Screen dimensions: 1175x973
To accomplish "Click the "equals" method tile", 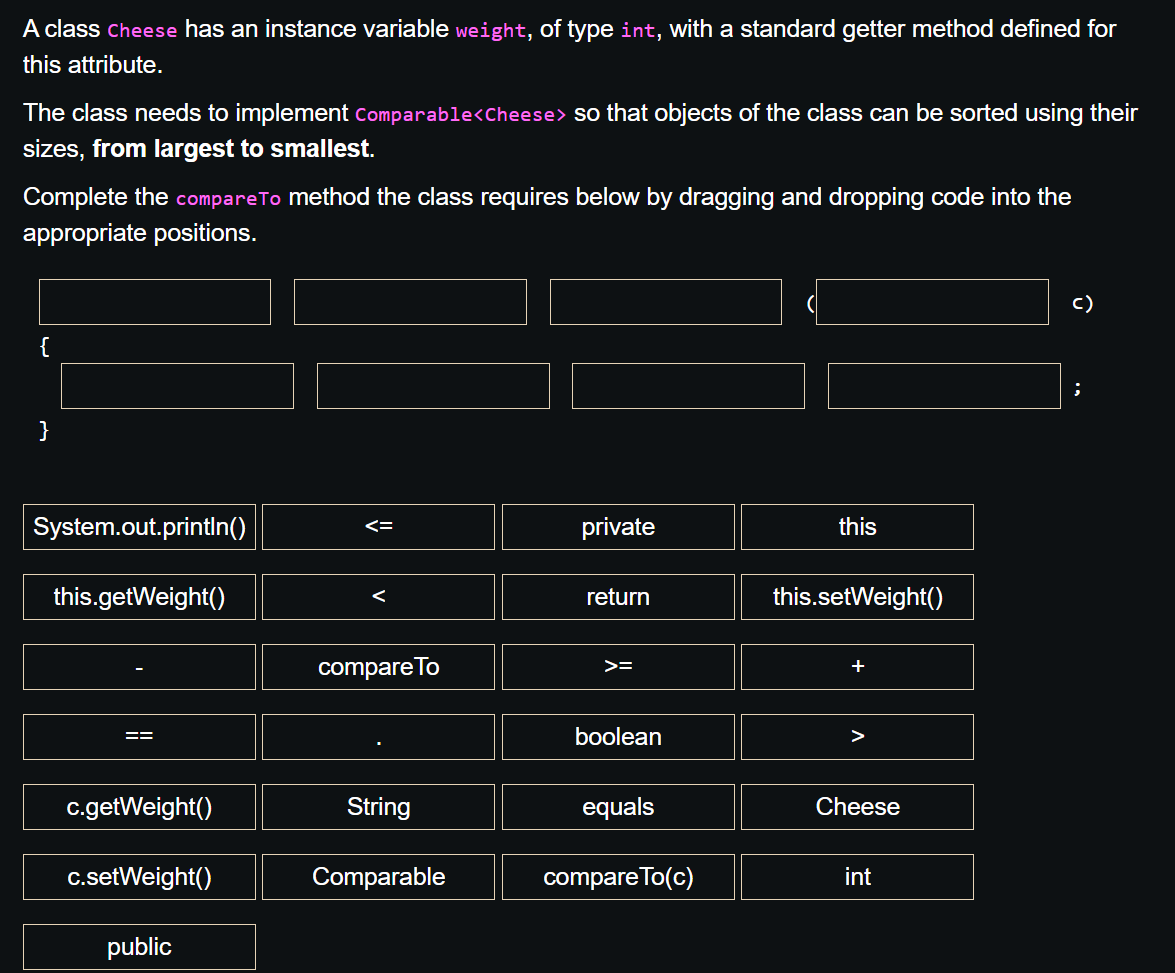I will pyautogui.click(x=617, y=806).
